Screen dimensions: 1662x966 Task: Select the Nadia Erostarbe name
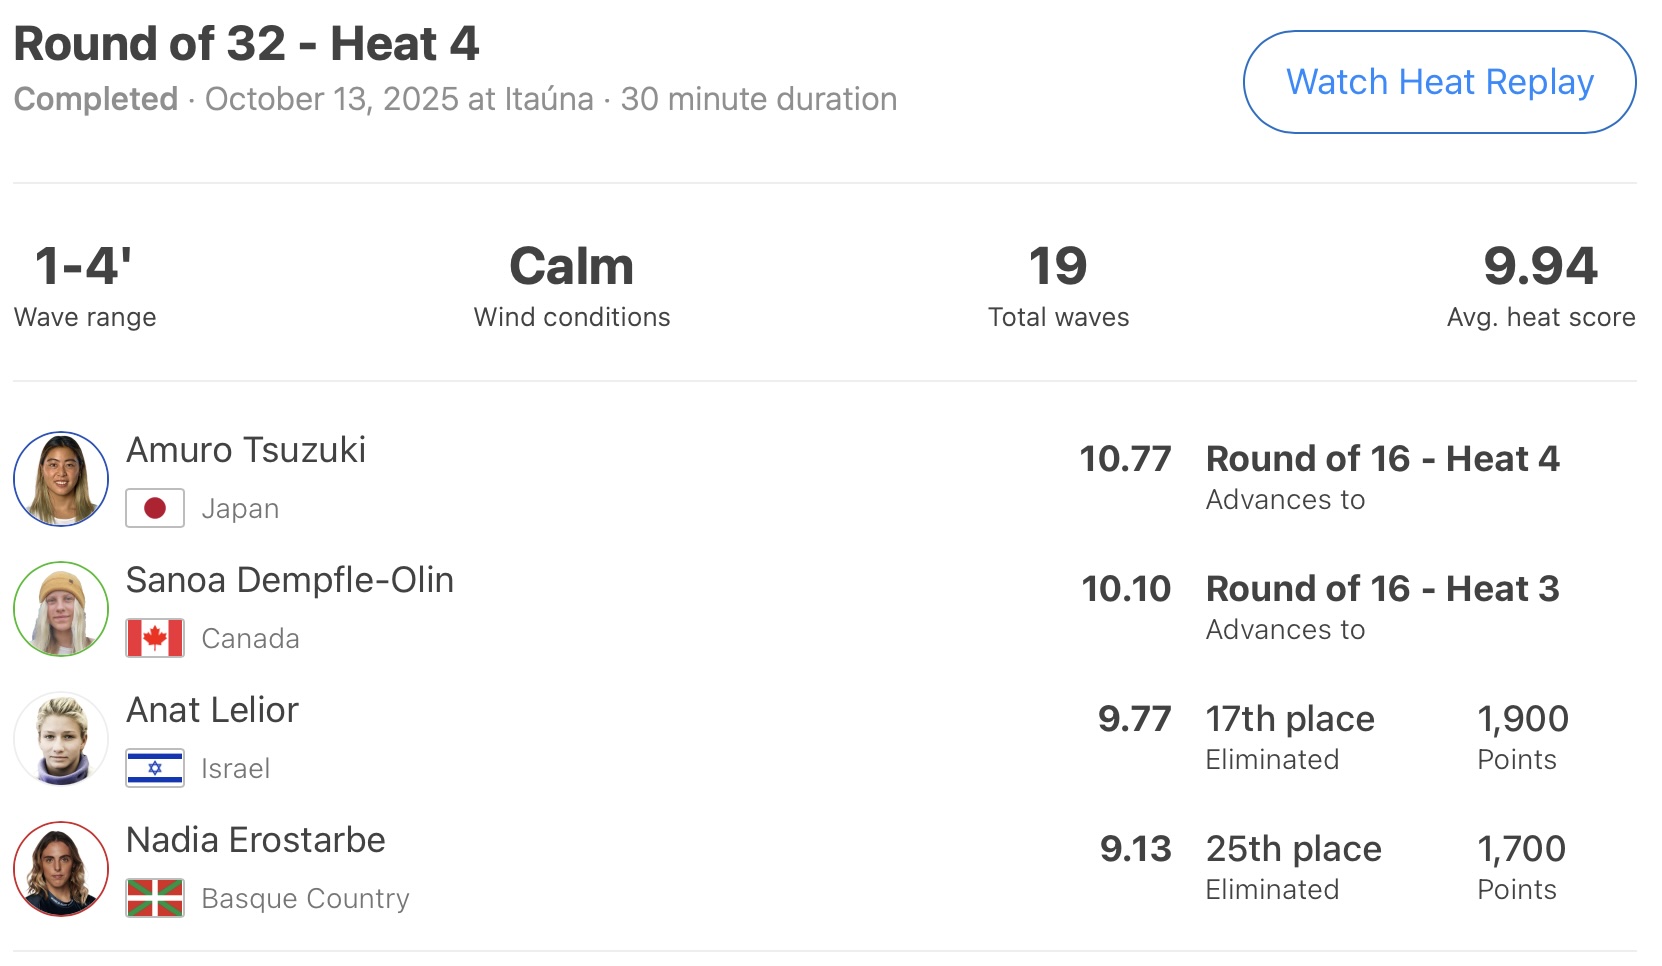pyautogui.click(x=256, y=840)
